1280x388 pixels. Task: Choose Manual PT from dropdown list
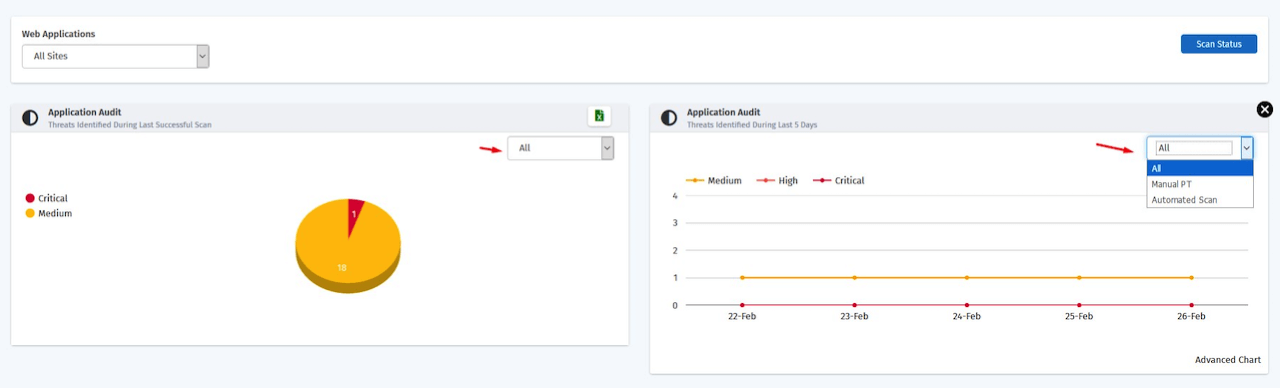[x=1200, y=184]
